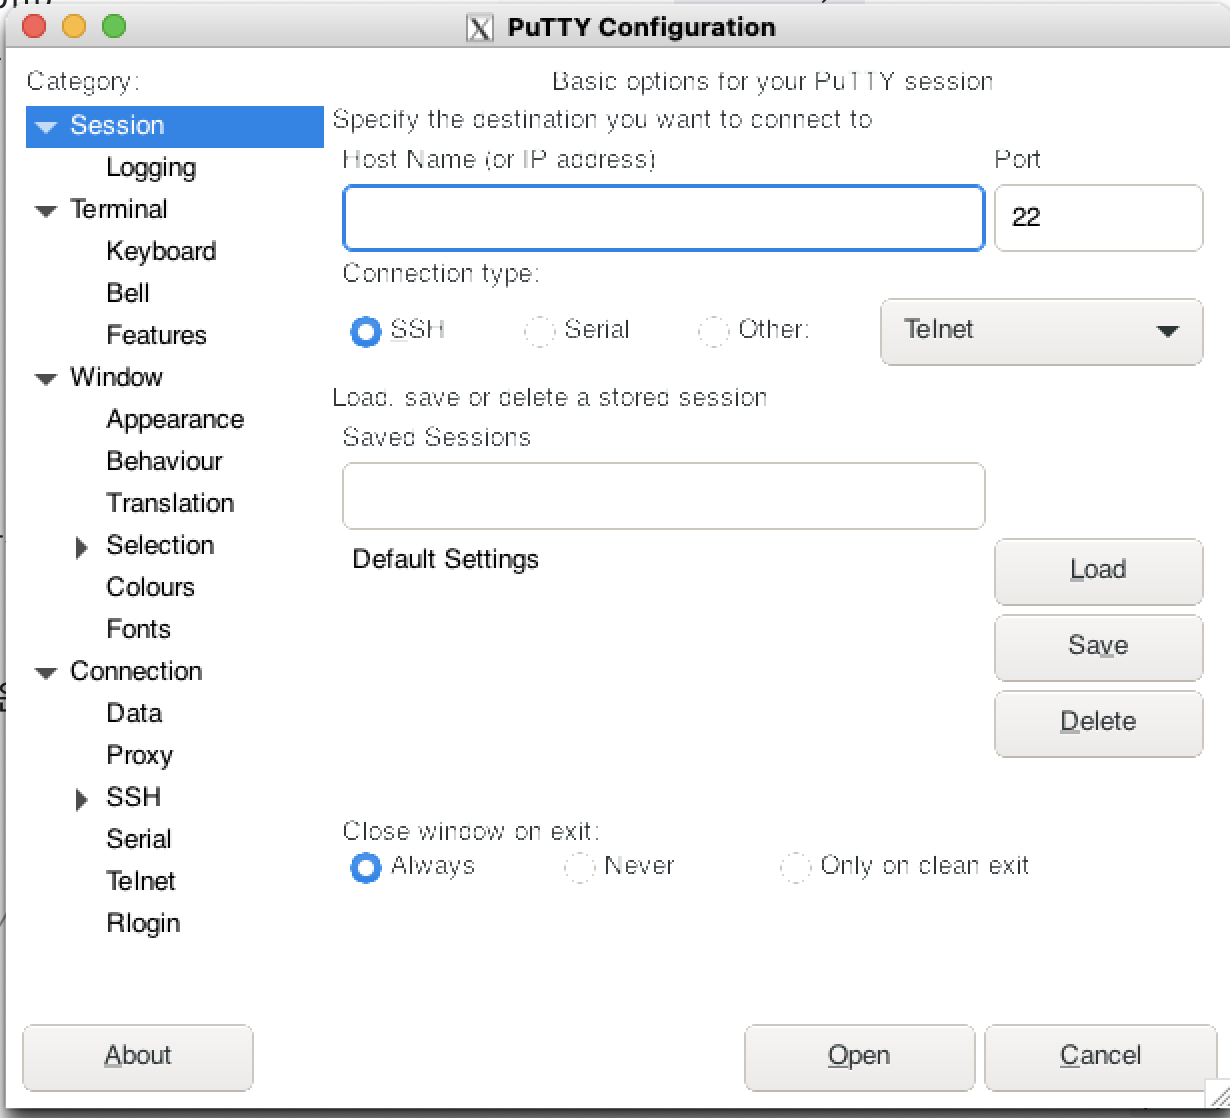Open Features settings category
This screenshot has width=1230, height=1118.
click(156, 335)
